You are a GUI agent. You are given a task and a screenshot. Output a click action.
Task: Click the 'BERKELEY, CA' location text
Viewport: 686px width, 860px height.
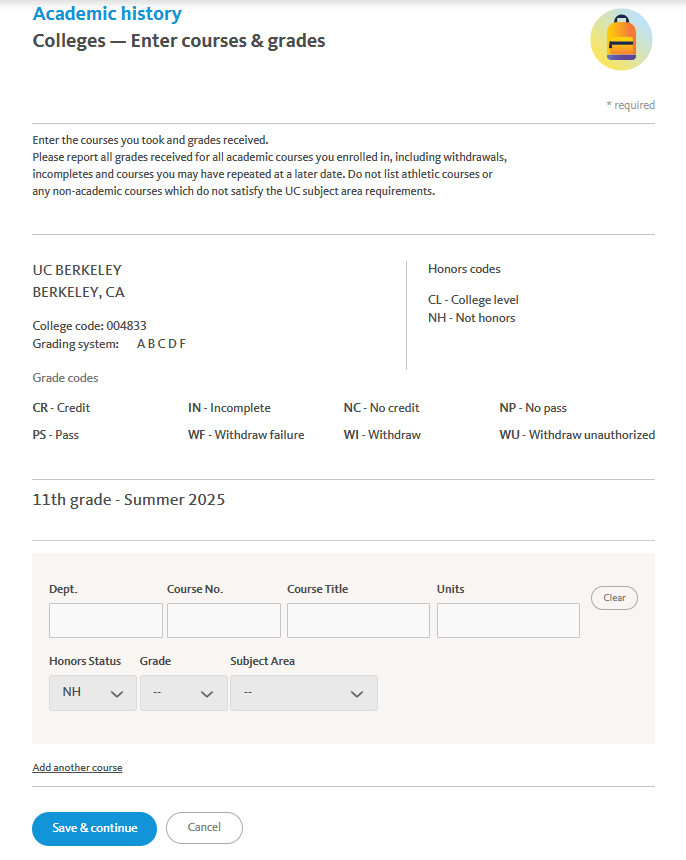78,292
